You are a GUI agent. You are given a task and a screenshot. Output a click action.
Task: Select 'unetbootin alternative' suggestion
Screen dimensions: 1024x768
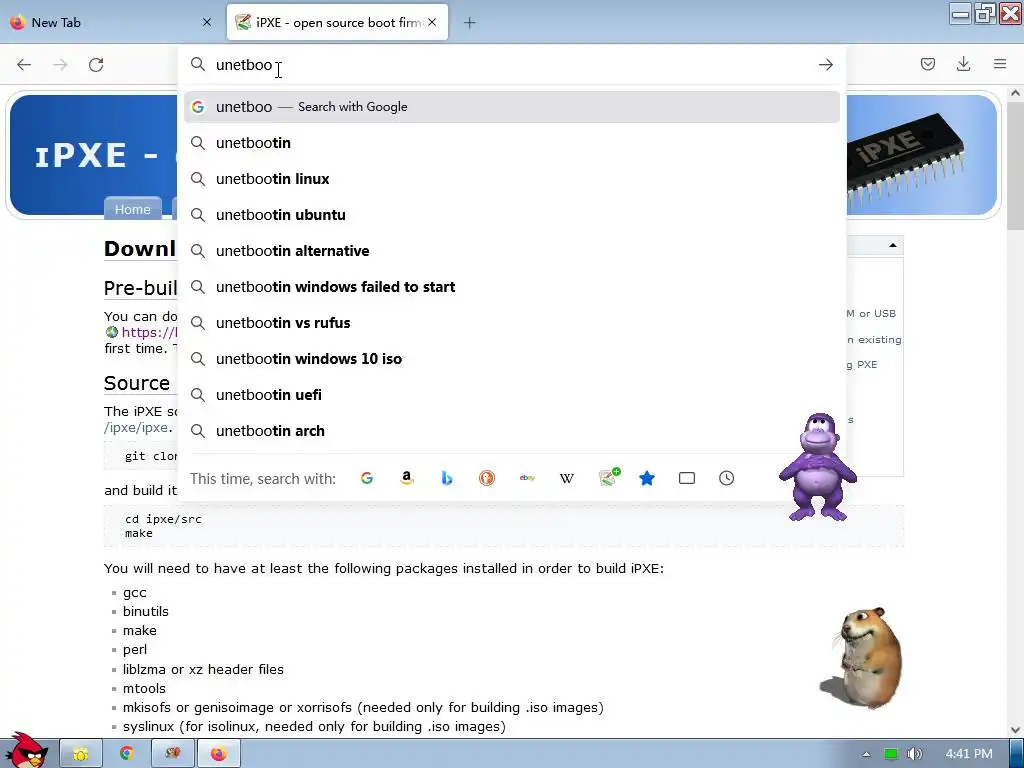pyautogui.click(x=512, y=251)
